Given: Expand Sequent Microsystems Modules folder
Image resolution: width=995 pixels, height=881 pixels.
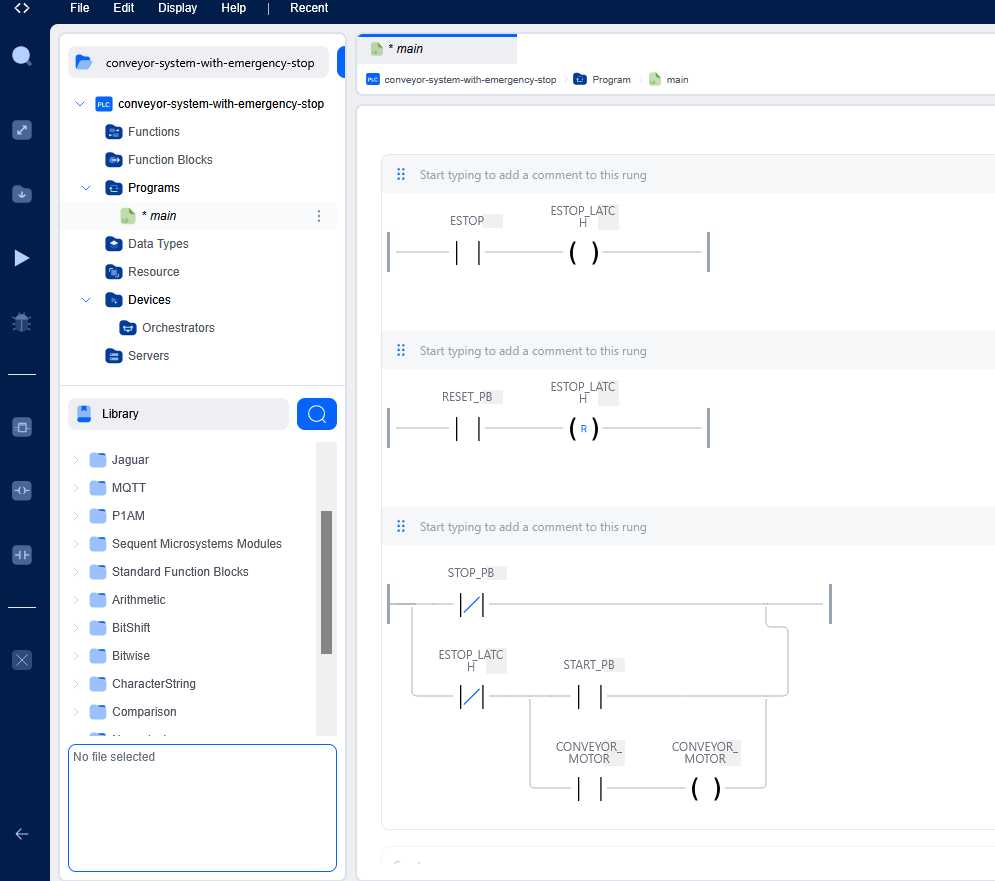Looking at the screenshot, I should [x=76, y=543].
